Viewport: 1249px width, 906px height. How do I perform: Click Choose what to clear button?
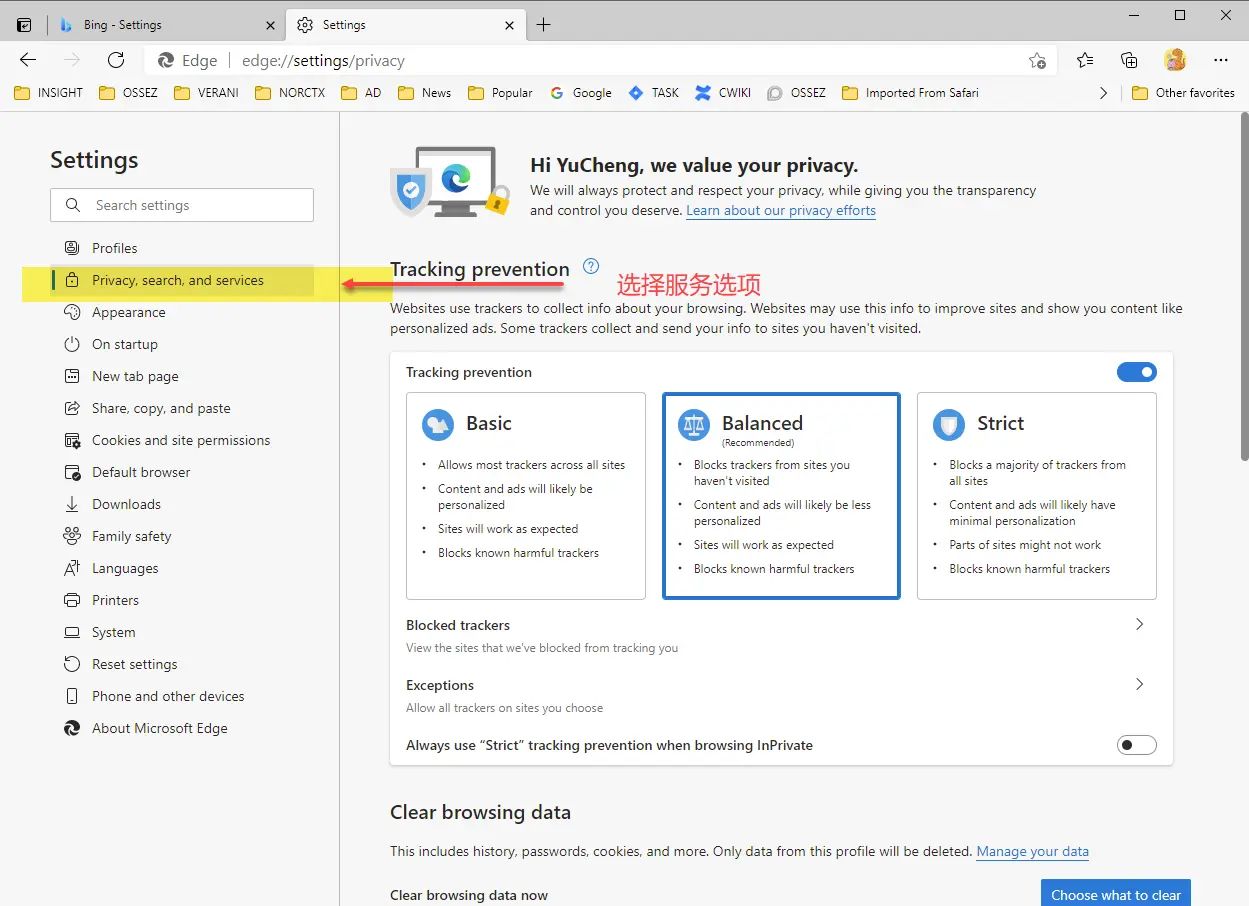1116,894
